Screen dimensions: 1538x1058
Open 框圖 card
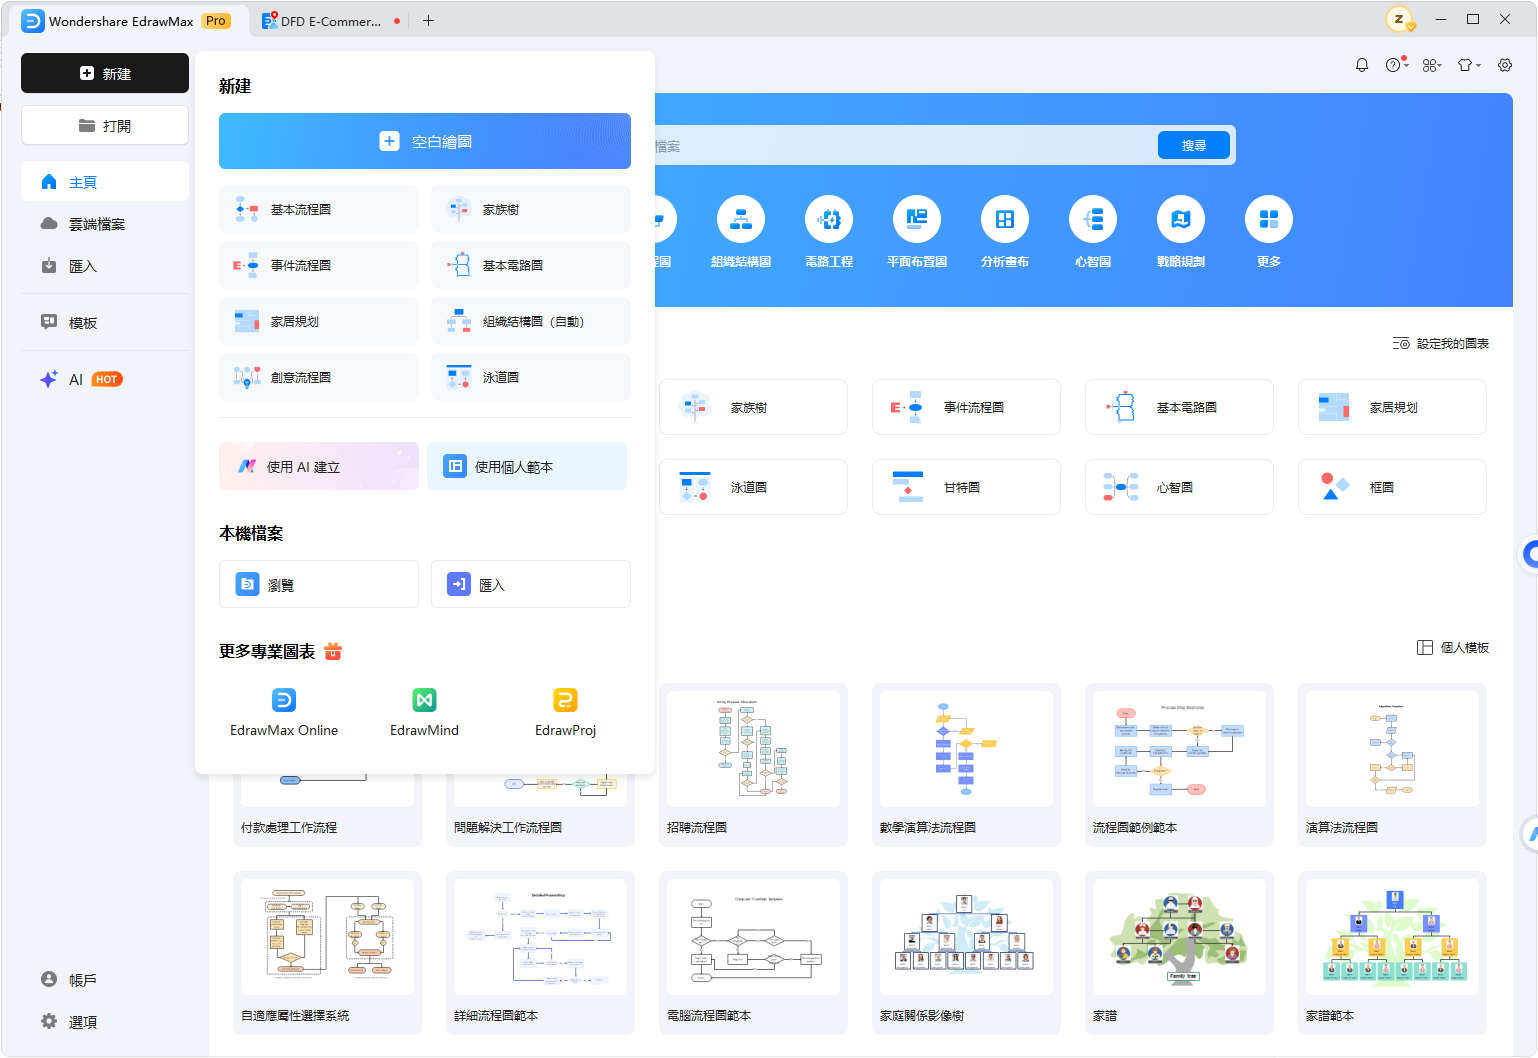[x=1392, y=487]
